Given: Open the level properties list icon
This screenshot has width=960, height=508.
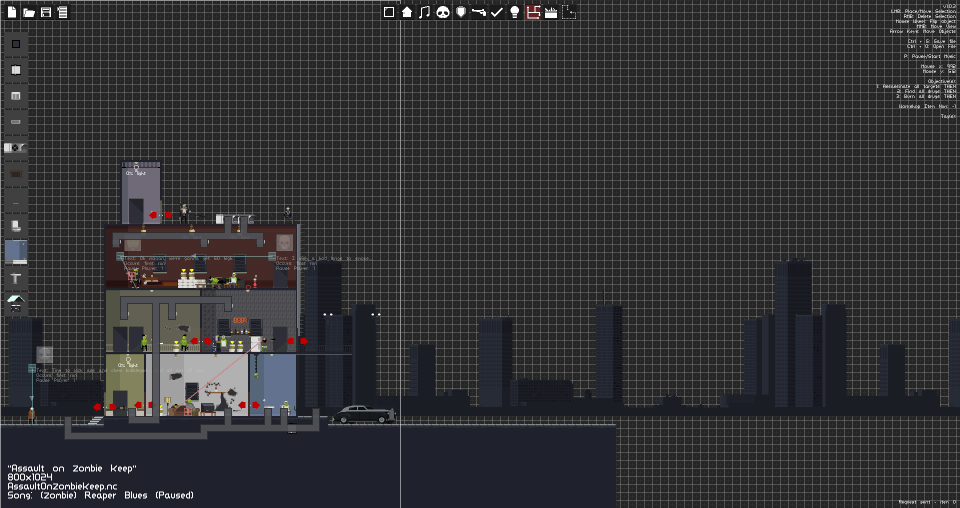Looking at the screenshot, I should click(x=63, y=12).
